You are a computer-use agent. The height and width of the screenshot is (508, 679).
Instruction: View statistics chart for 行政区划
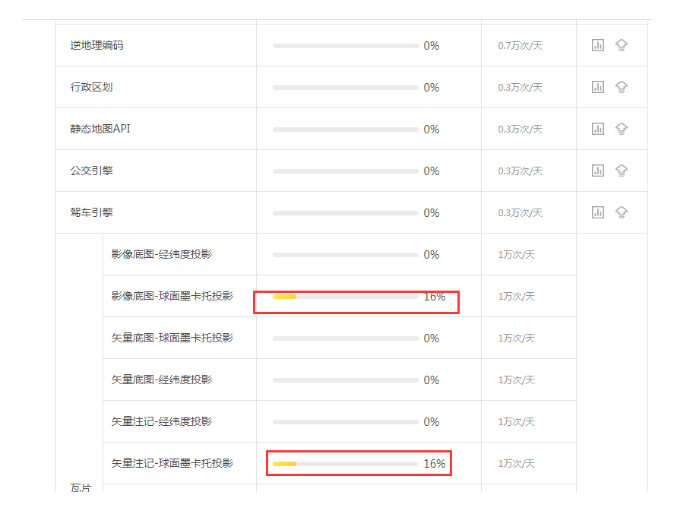point(598,87)
